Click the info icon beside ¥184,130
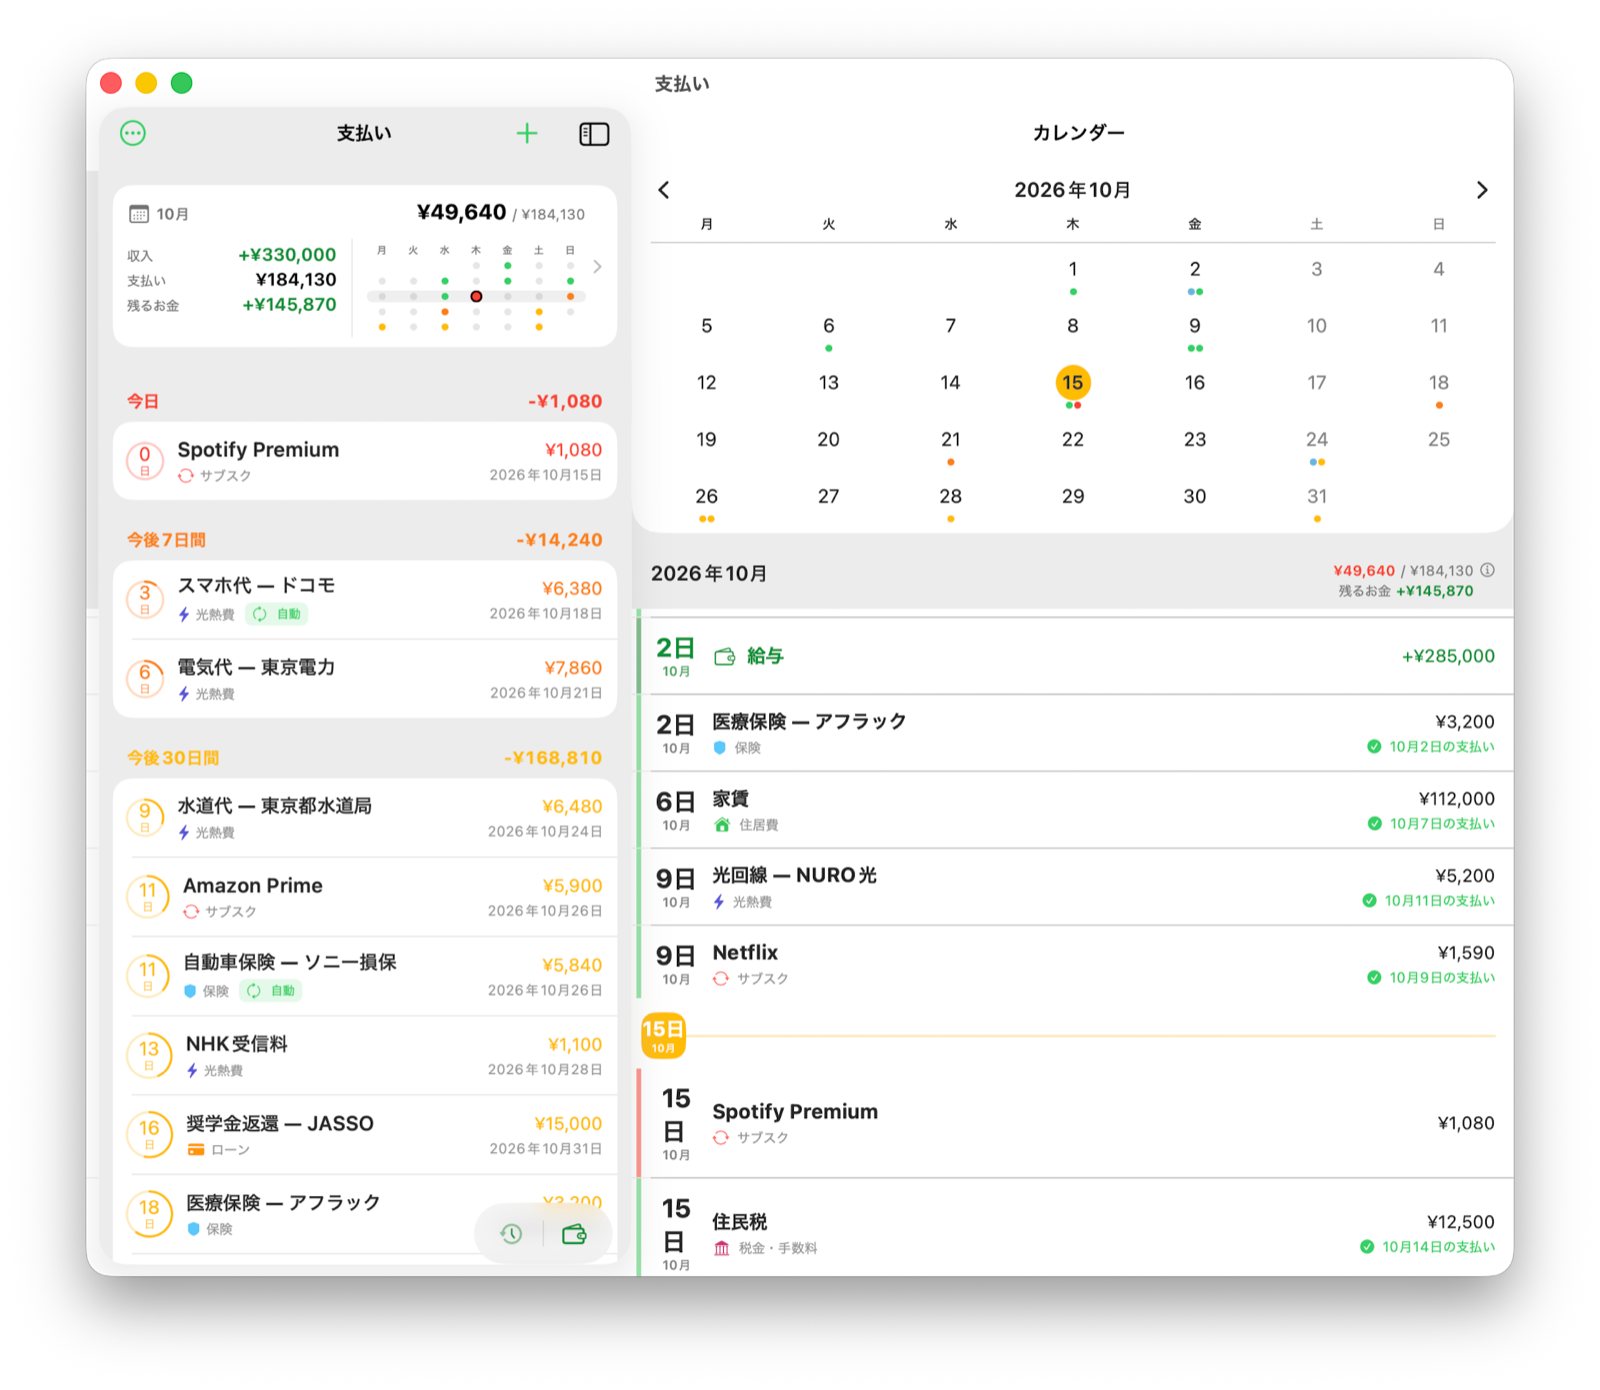Screen dimensions: 1600x1390 [x=1488, y=570]
